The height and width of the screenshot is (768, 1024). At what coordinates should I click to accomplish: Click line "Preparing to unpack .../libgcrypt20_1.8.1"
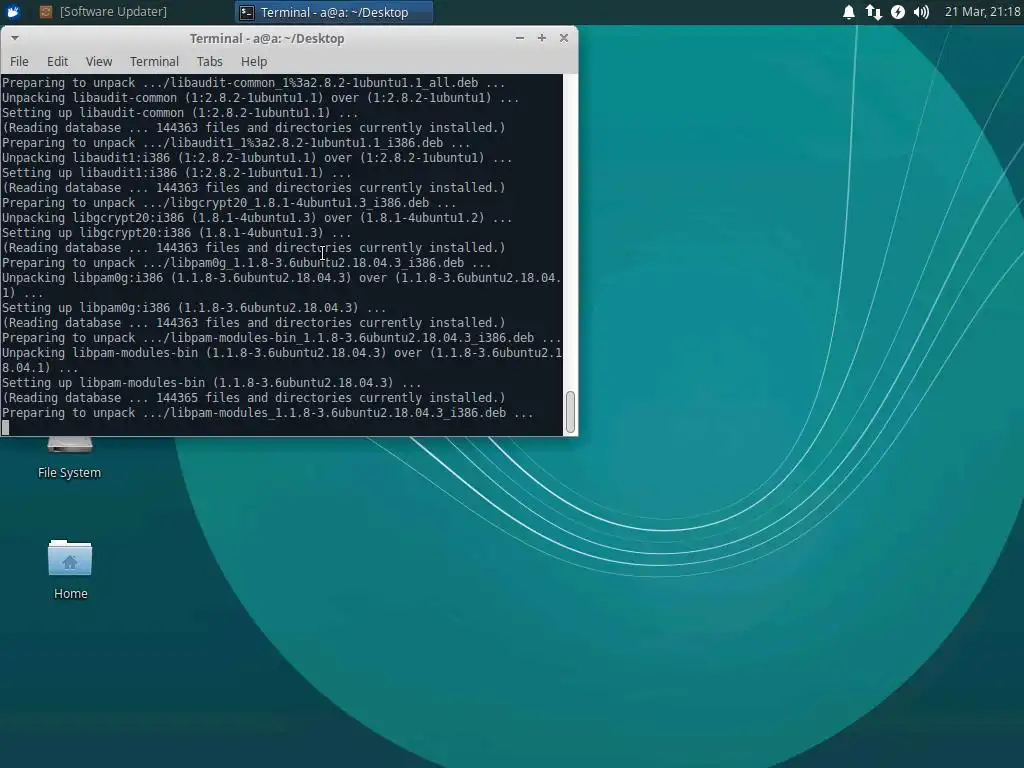point(229,202)
